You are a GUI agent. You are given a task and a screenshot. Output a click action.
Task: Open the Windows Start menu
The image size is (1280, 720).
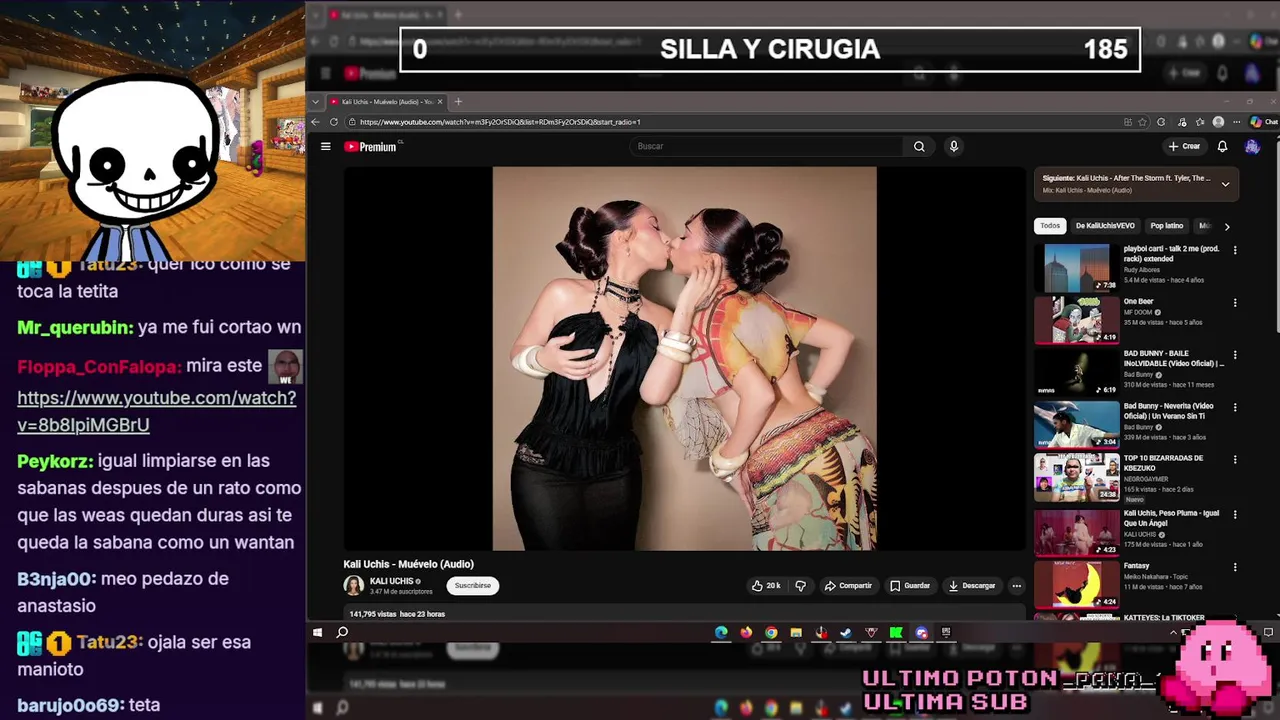[317, 632]
